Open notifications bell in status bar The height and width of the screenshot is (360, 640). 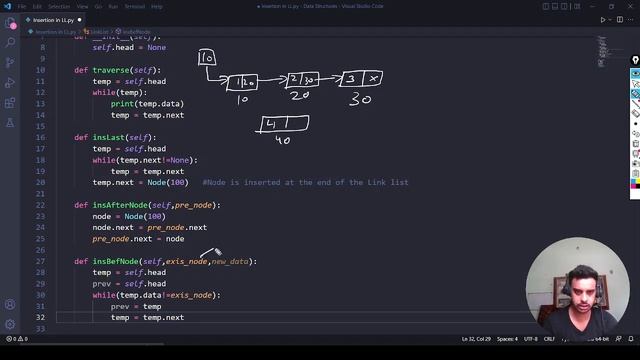[631, 339]
